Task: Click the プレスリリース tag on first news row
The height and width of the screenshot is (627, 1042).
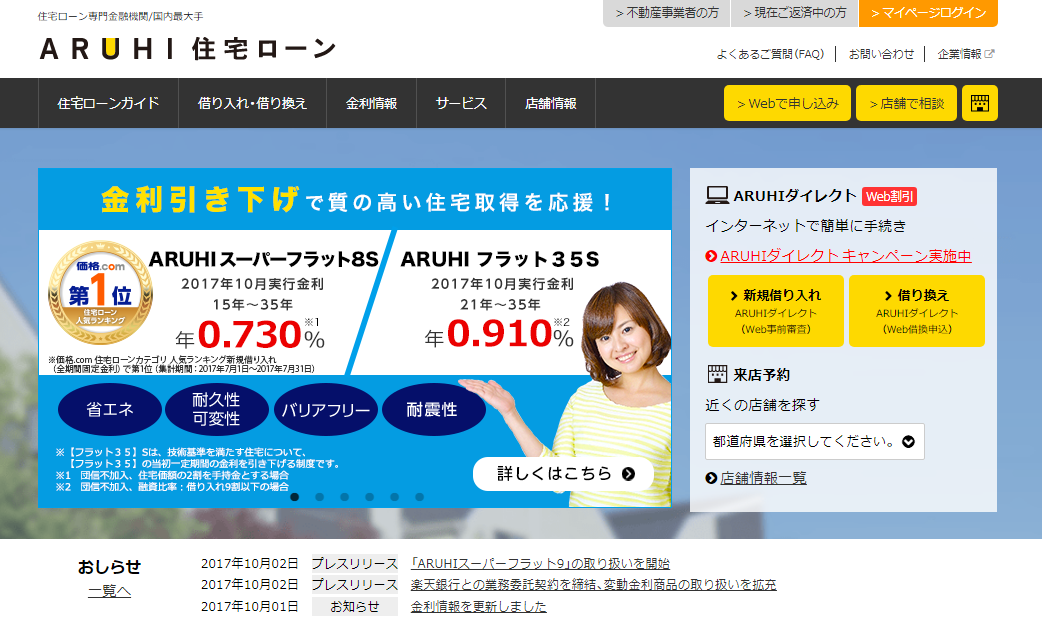Action: click(x=355, y=563)
